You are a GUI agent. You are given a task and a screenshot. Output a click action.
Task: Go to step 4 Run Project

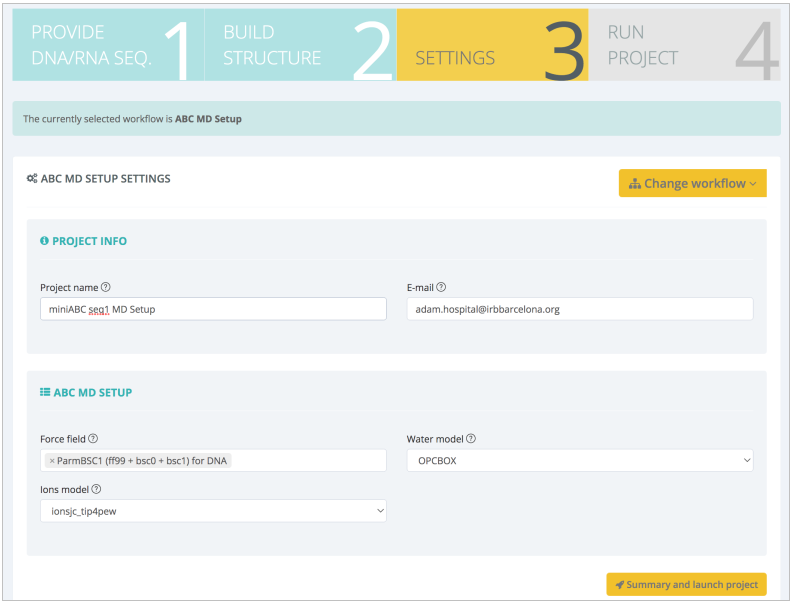[684, 45]
